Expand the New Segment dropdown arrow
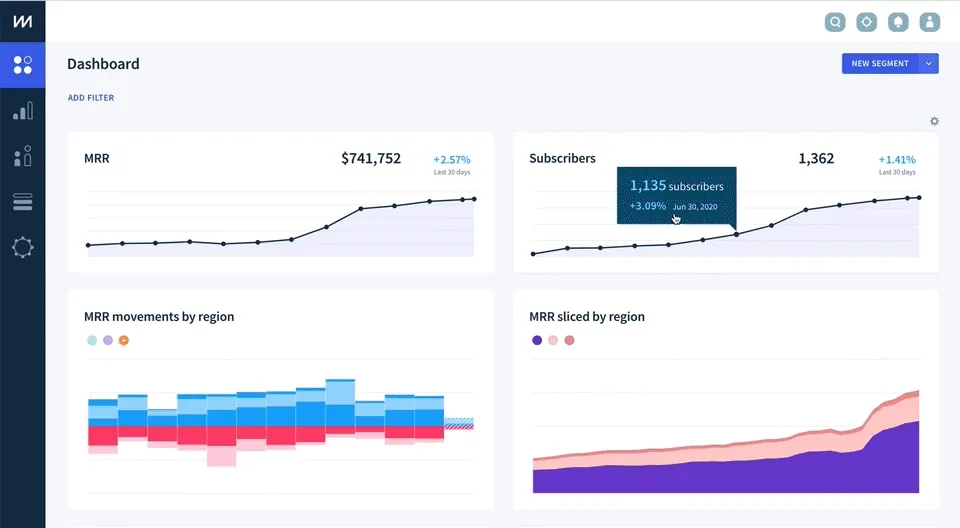The width and height of the screenshot is (960, 528). (929, 64)
